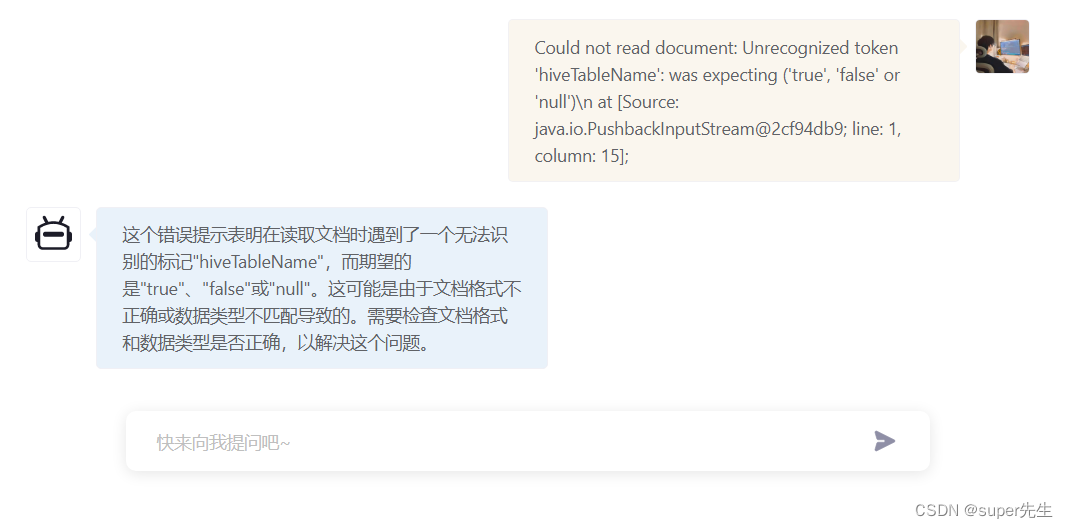Click the text 'java.io.PushbackInputStream@2cf94db9' in user message

click(689, 129)
